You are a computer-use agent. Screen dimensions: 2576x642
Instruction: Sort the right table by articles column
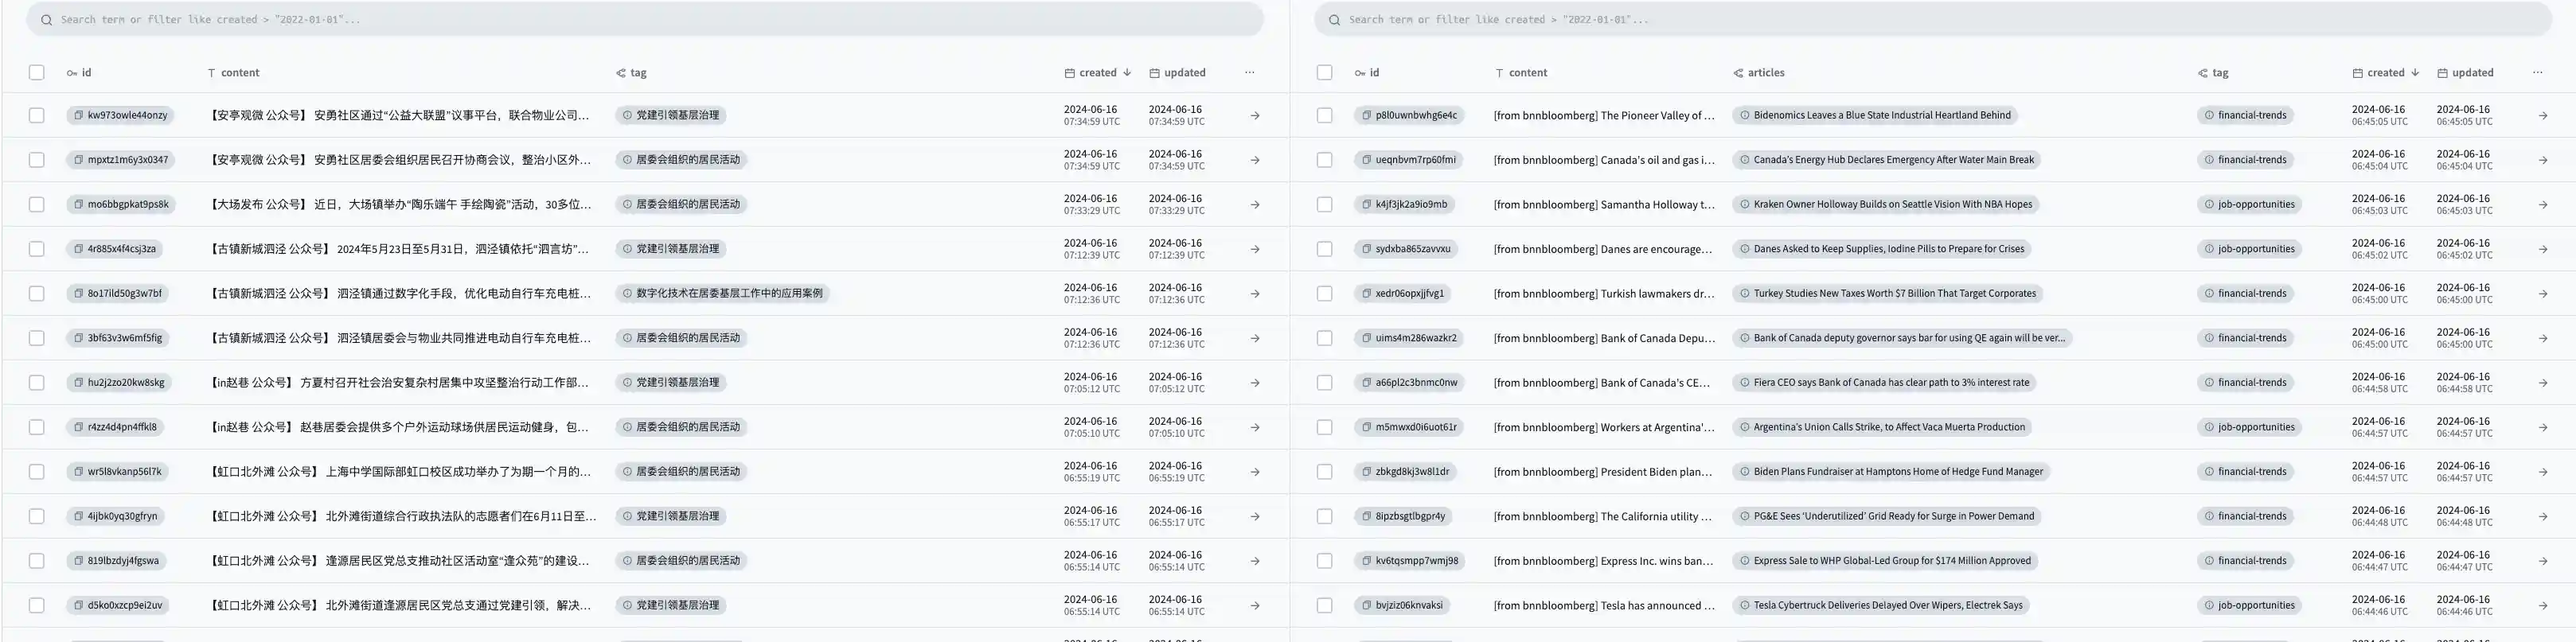pyautogui.click(x=1765, y=73)
